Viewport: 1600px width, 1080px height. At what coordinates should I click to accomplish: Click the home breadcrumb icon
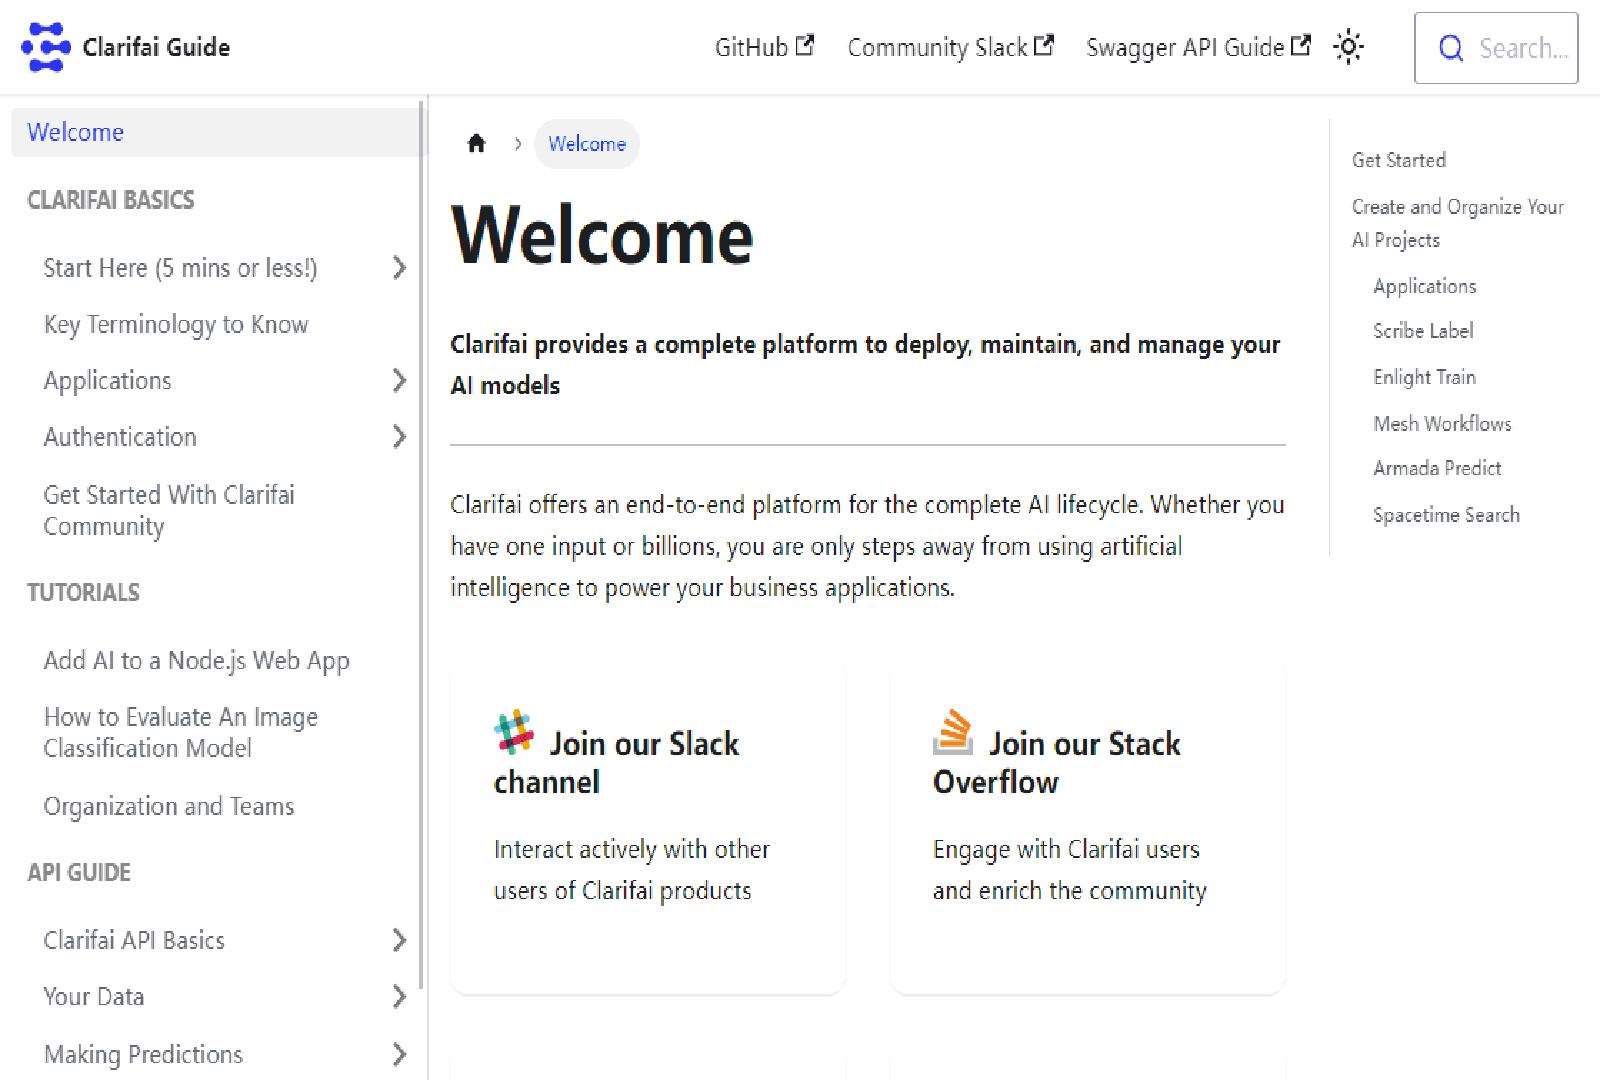coord(476,144)
